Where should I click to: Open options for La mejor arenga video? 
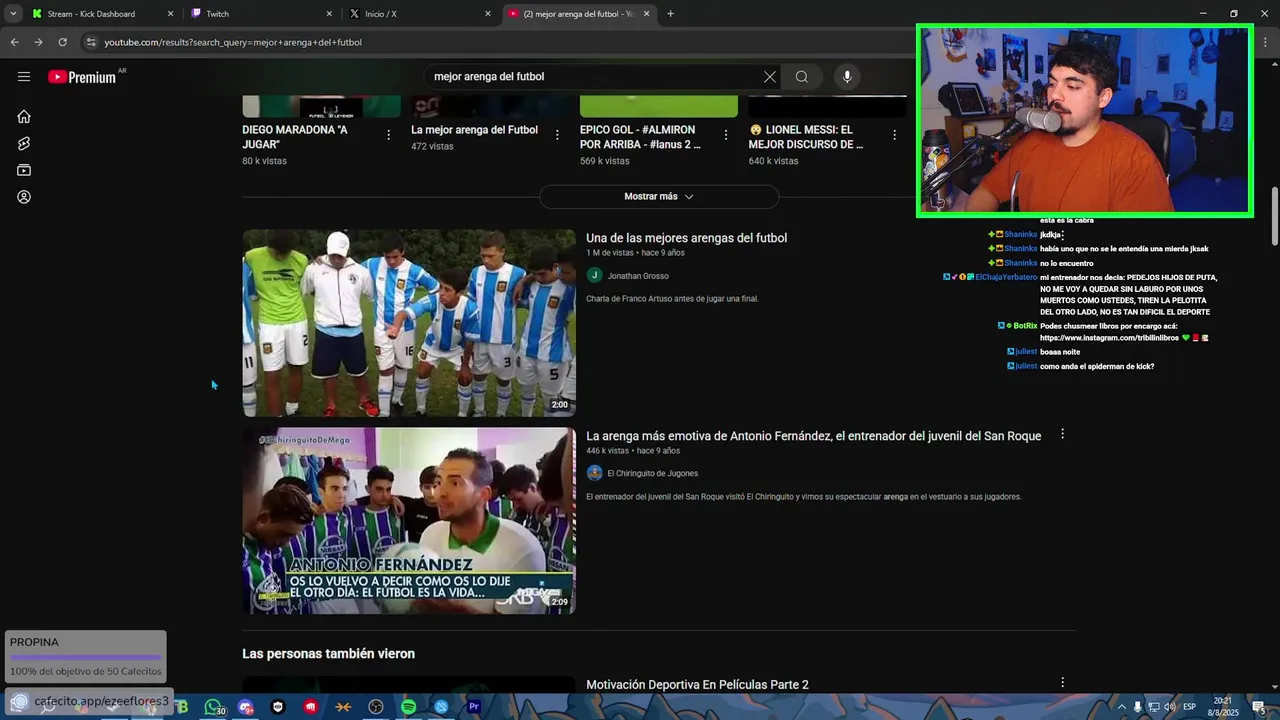coord(557,135)
